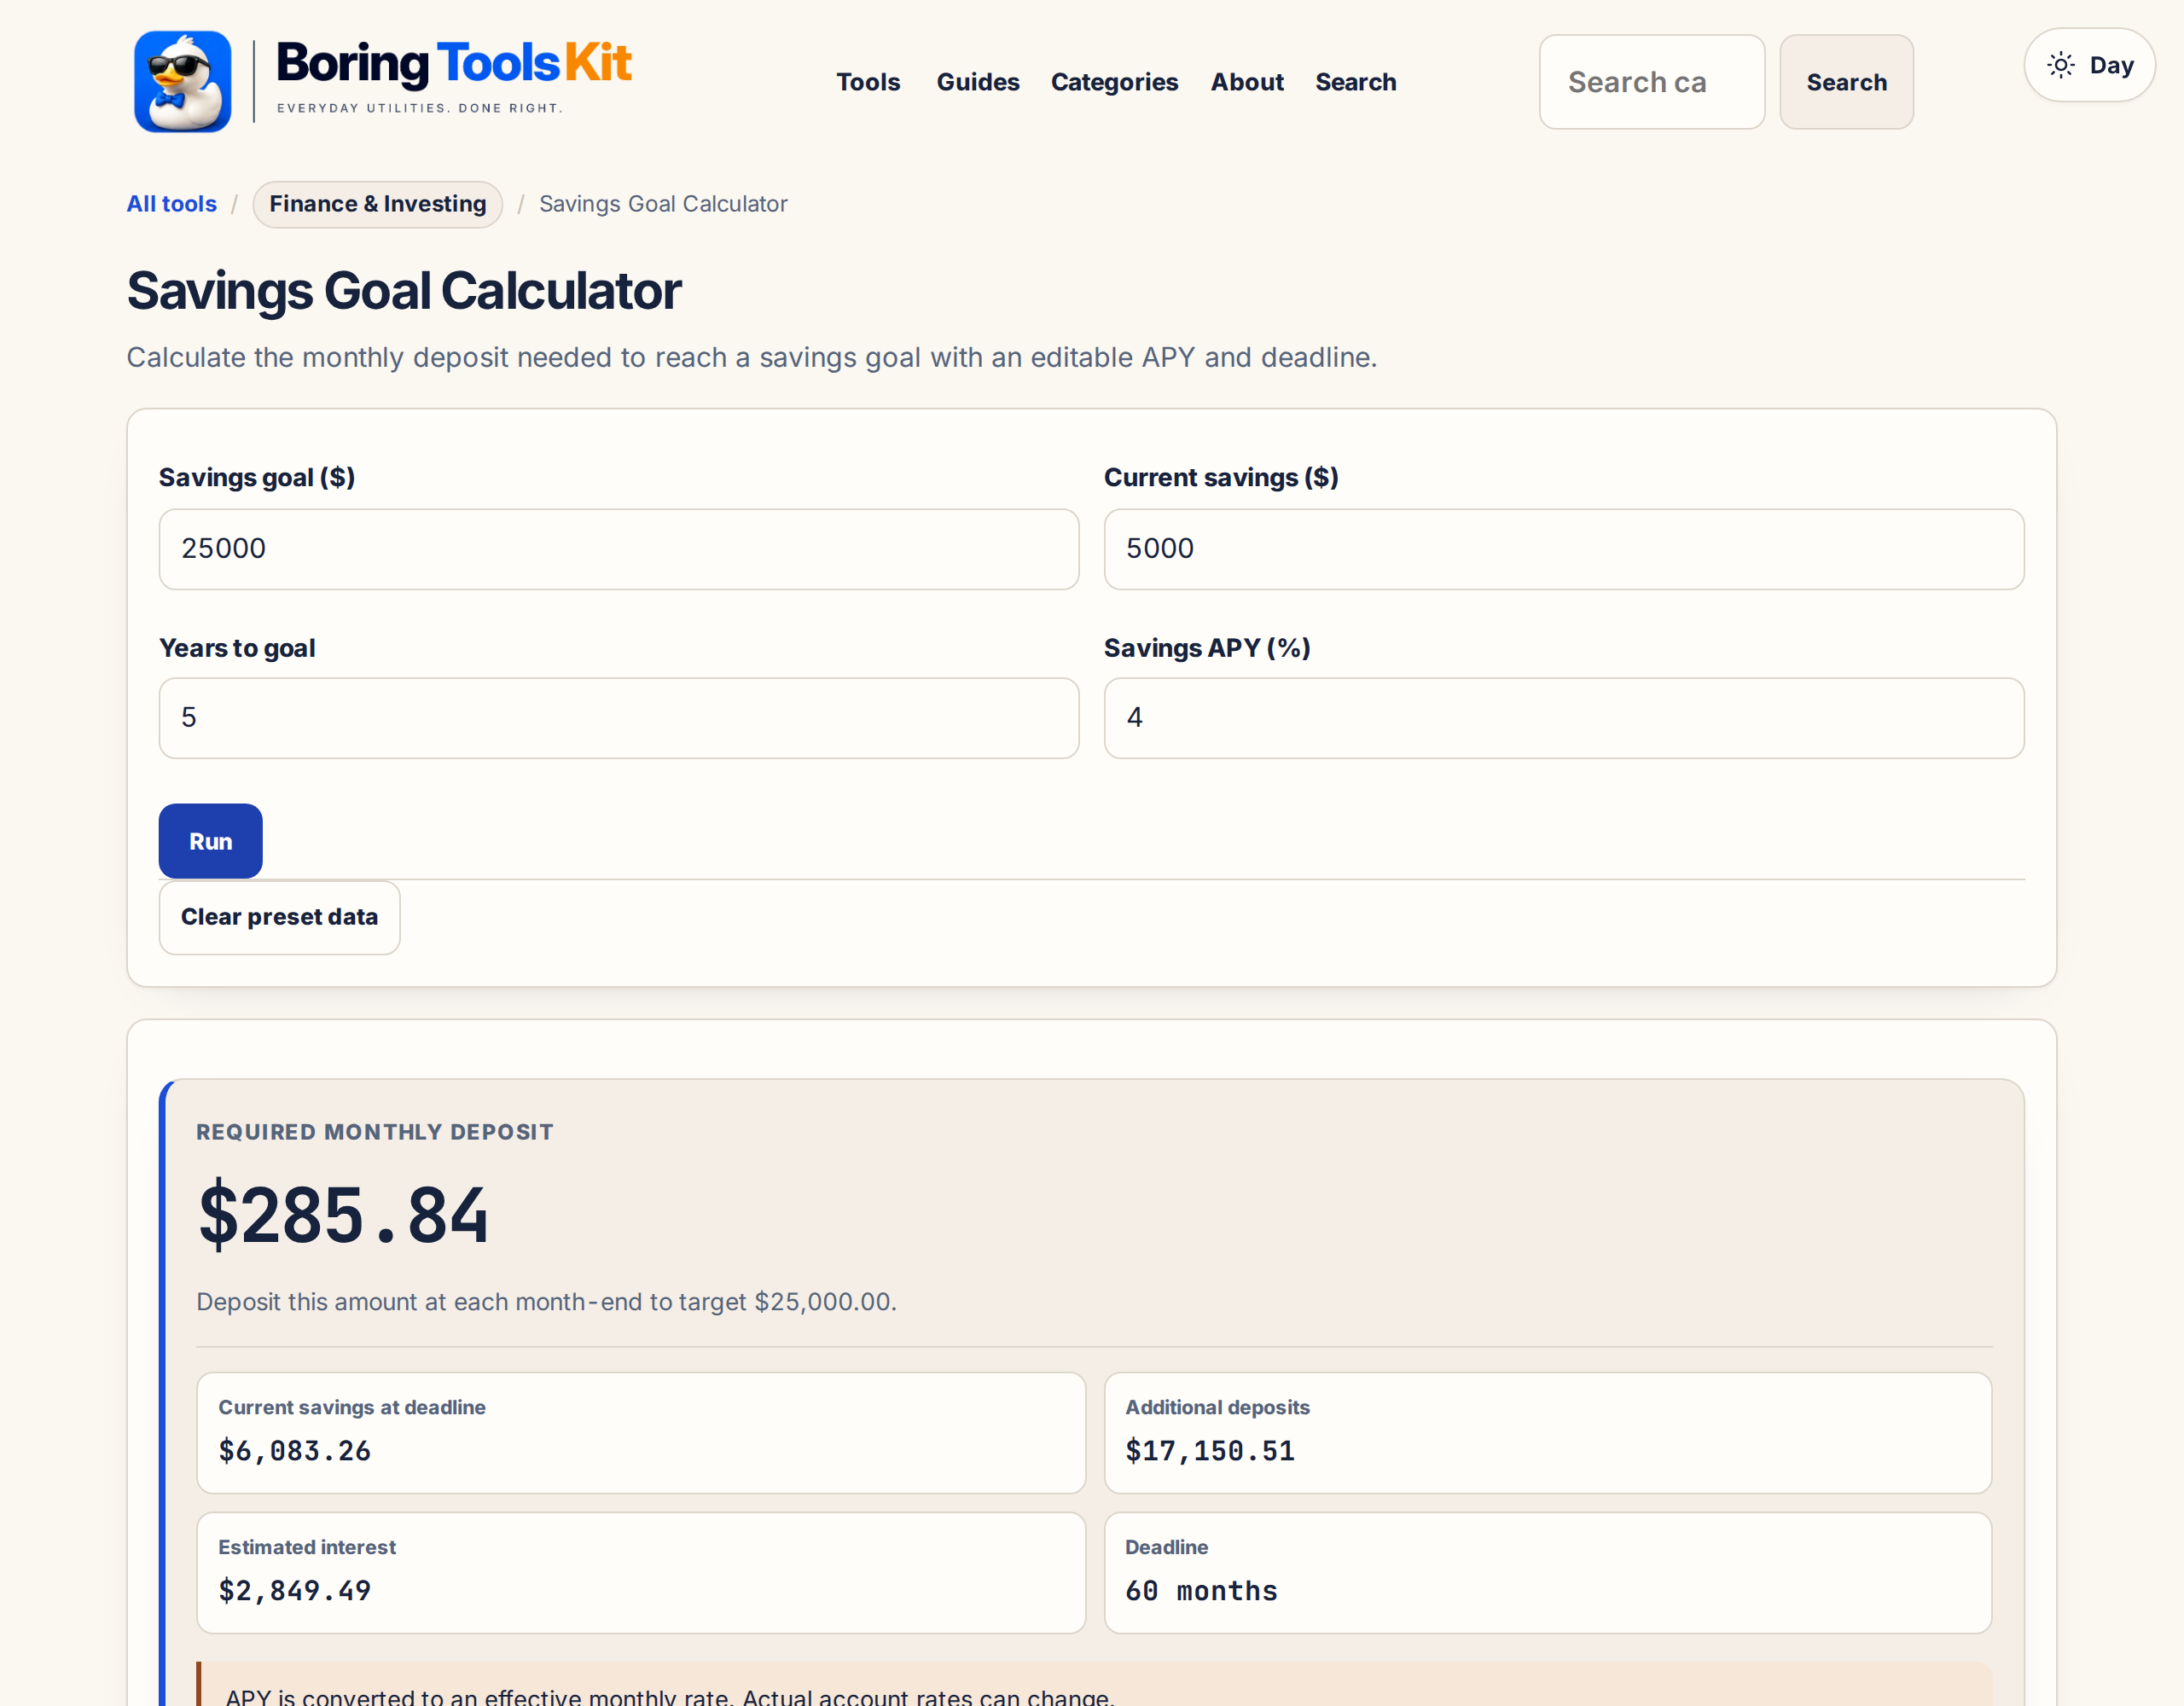Viewport: 2184px width, 1706px height.
Task: Click the Current savings ($) label
Action: [x=1220, y=477]
